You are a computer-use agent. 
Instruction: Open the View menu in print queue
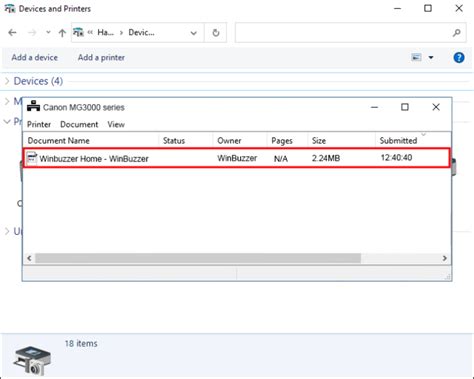click(116, 124)
